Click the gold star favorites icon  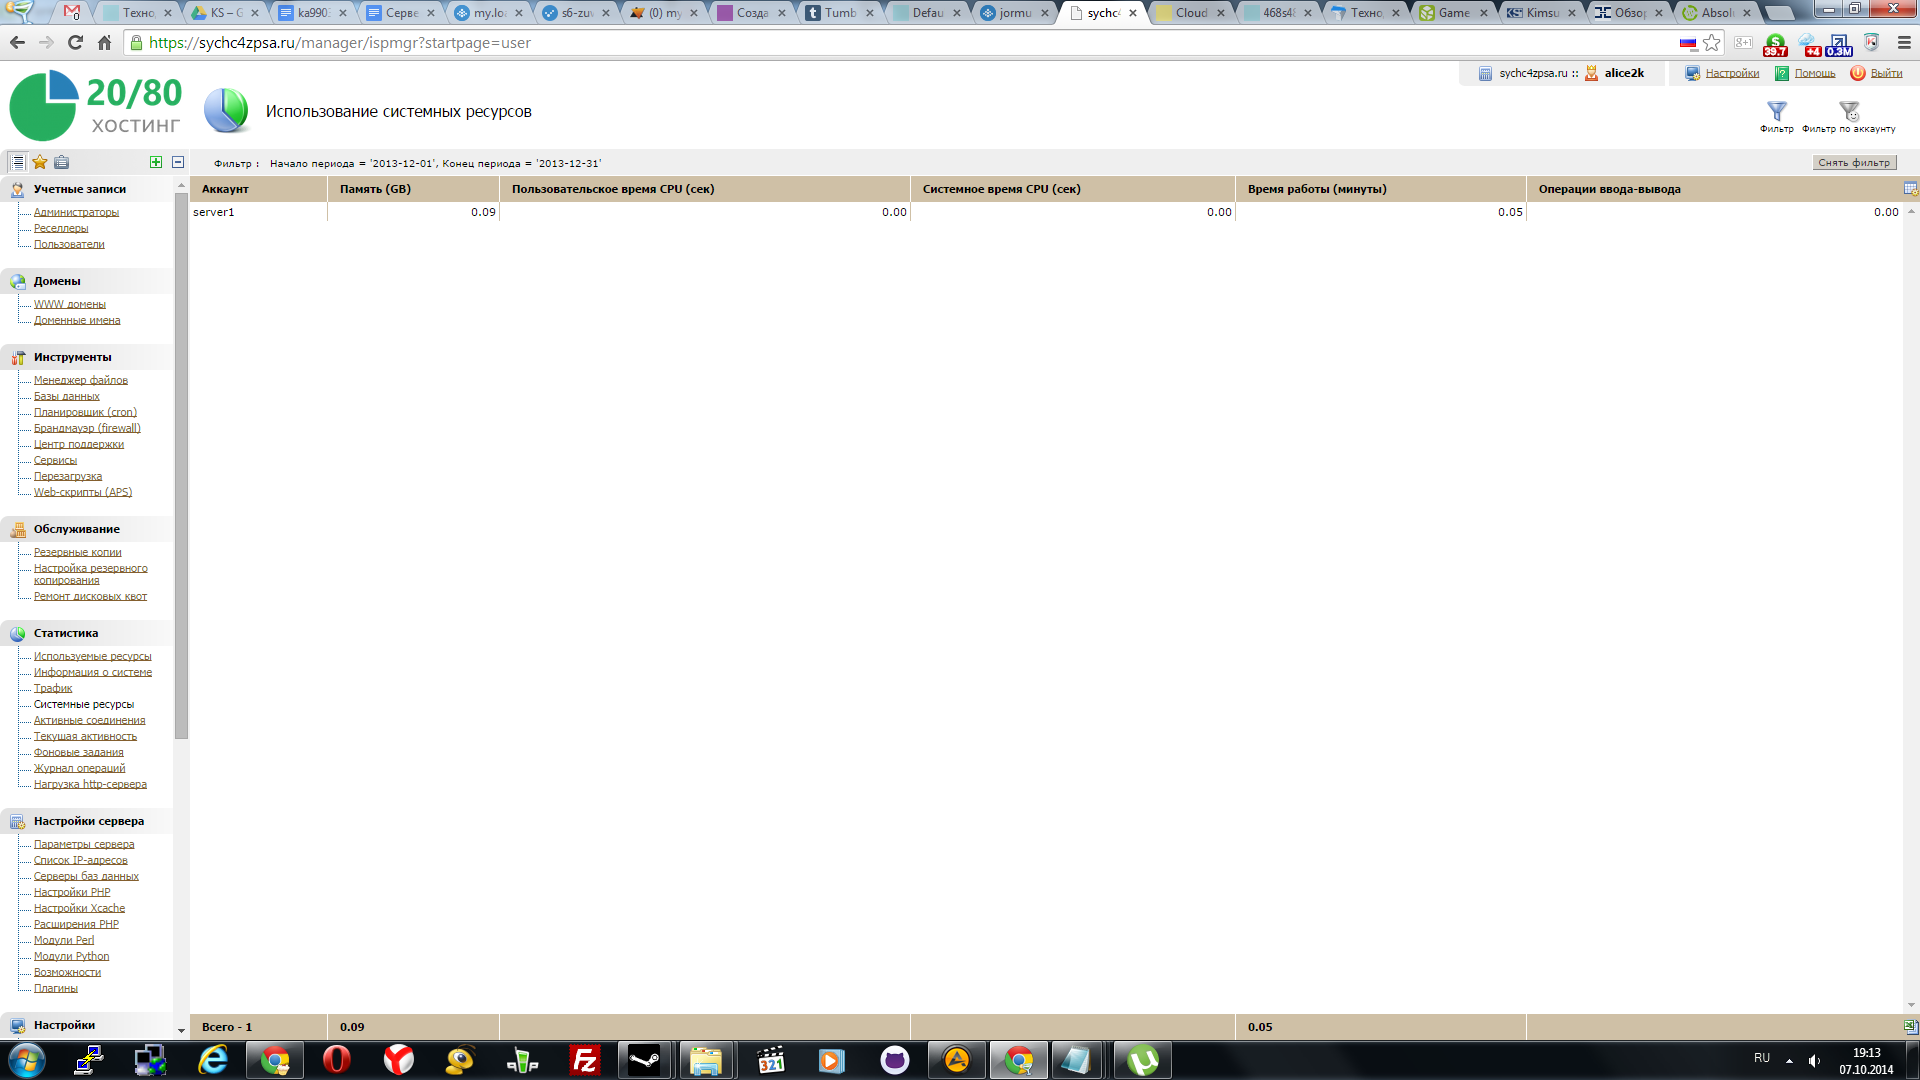[40, 162]
